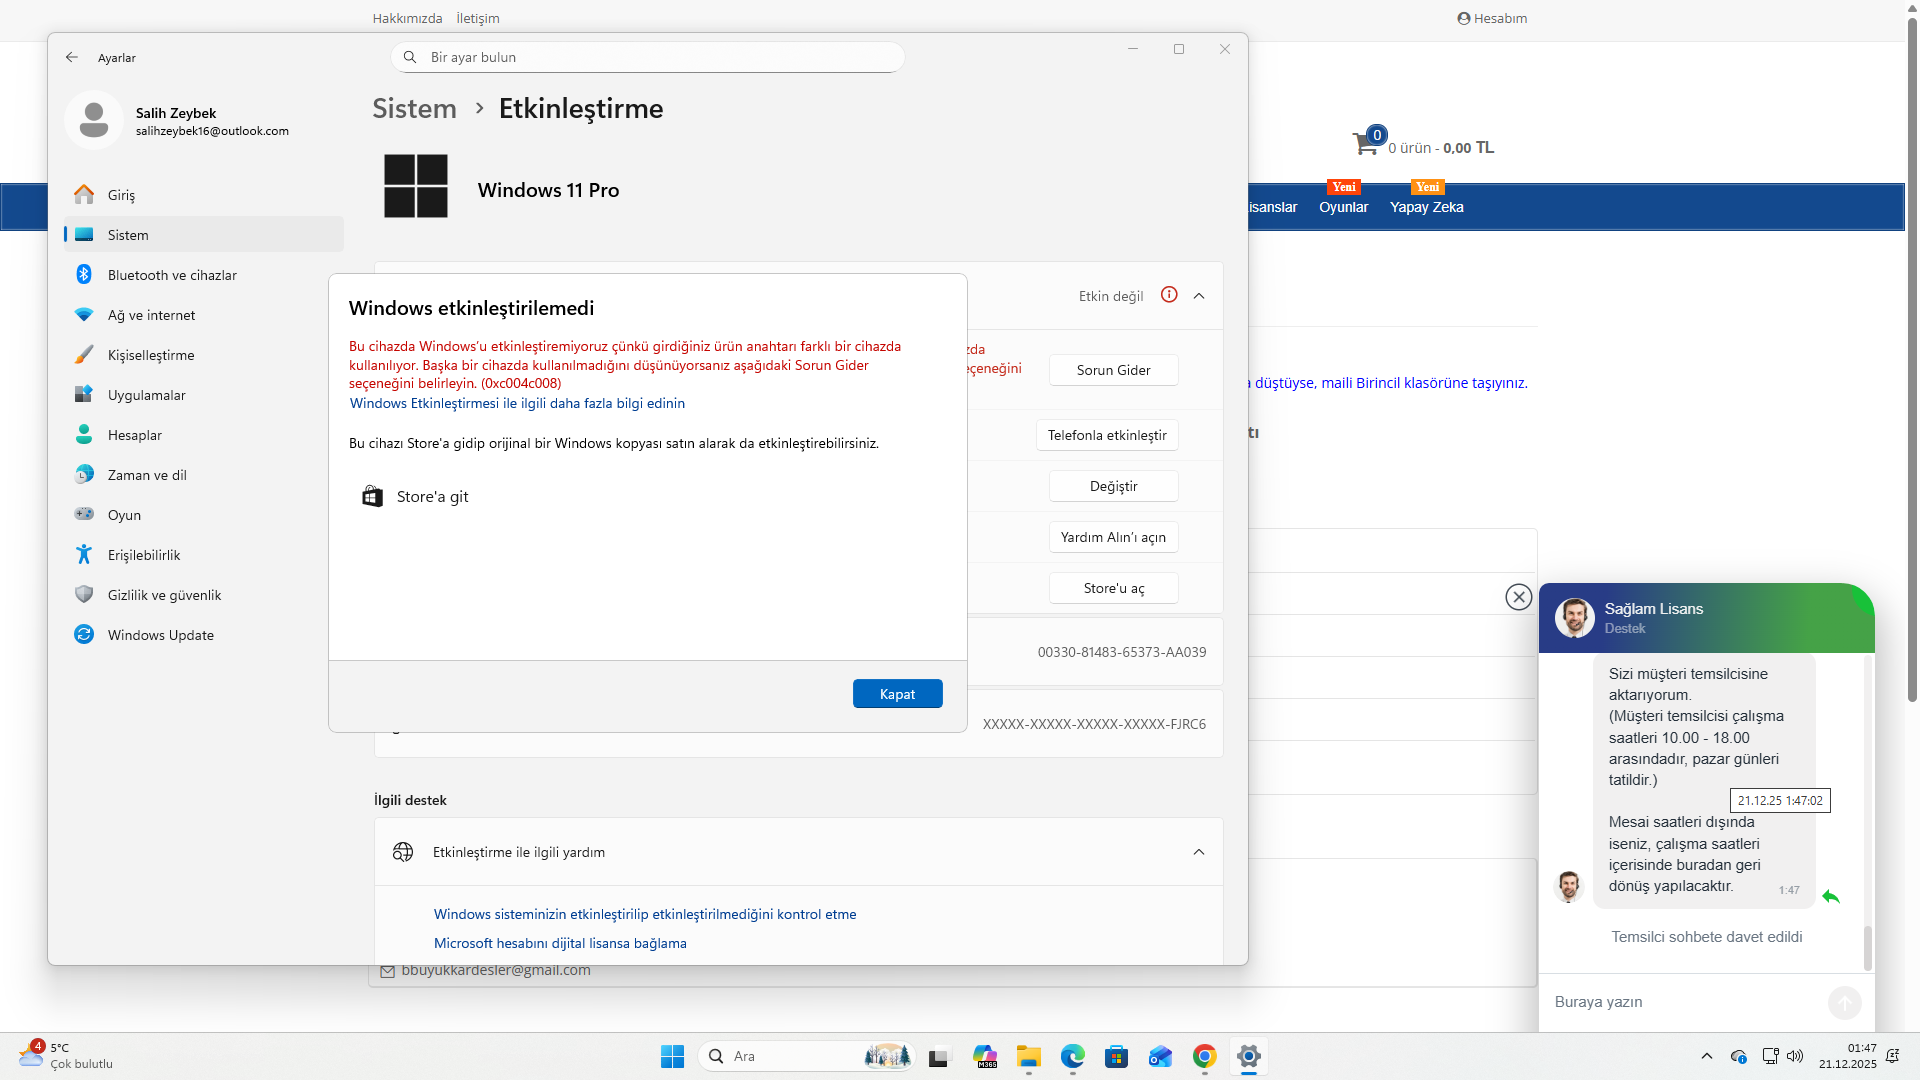Click the chat panel scrollbar
This screenshot has height=1080, width=1920.
pos(1867,947)
